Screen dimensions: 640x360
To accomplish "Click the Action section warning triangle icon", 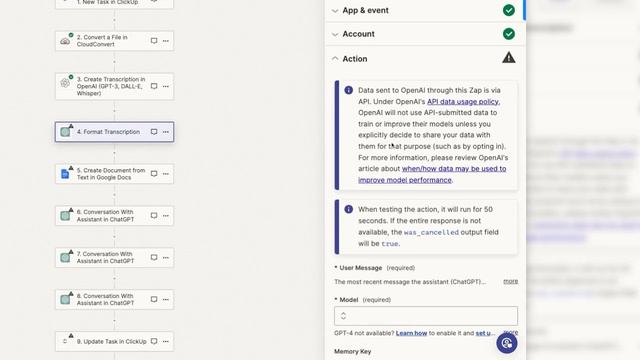I will (x=509, y=58).
